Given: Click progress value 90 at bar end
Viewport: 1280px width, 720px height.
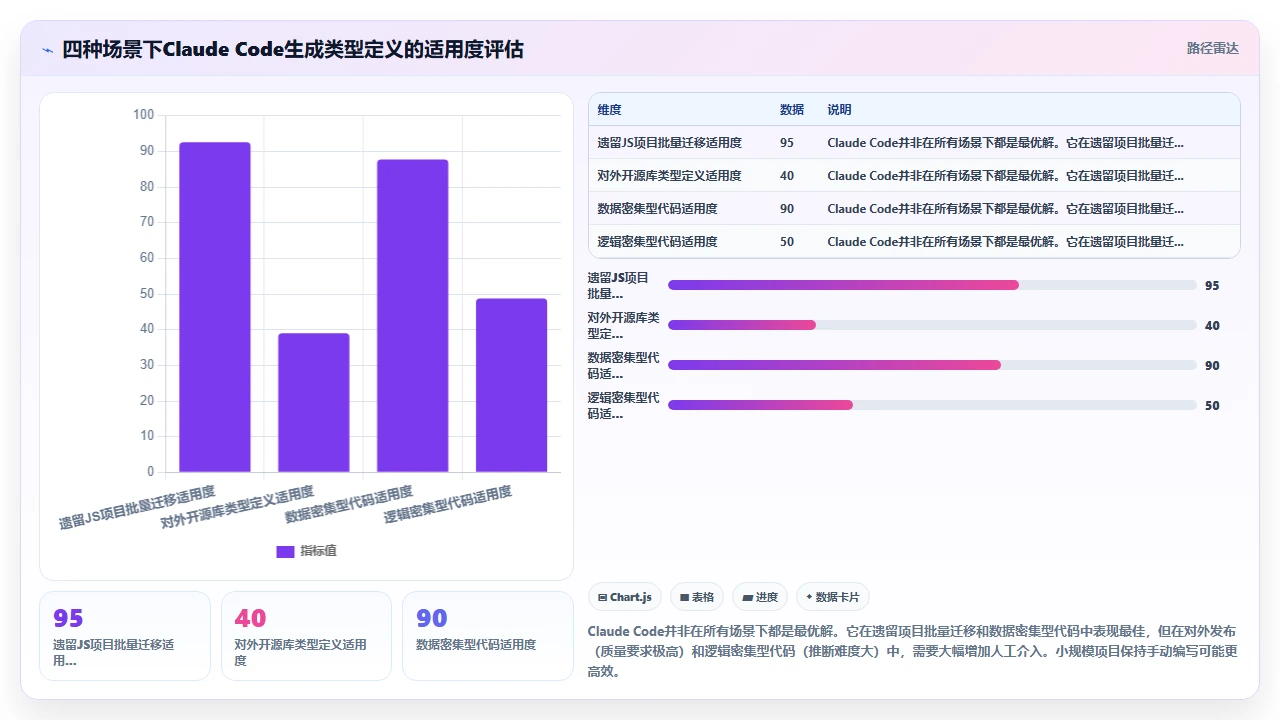Looking at the screenshot, I should [1212, 365].
